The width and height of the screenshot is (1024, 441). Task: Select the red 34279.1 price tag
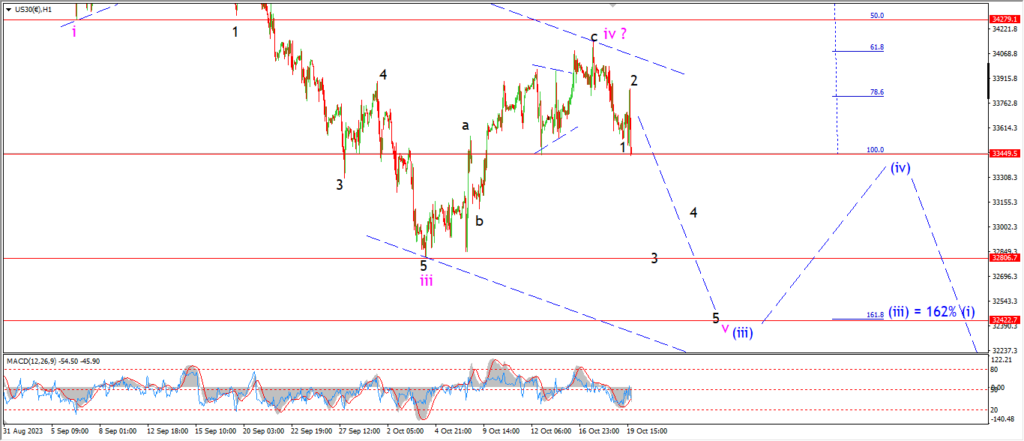pos(1004,19)
